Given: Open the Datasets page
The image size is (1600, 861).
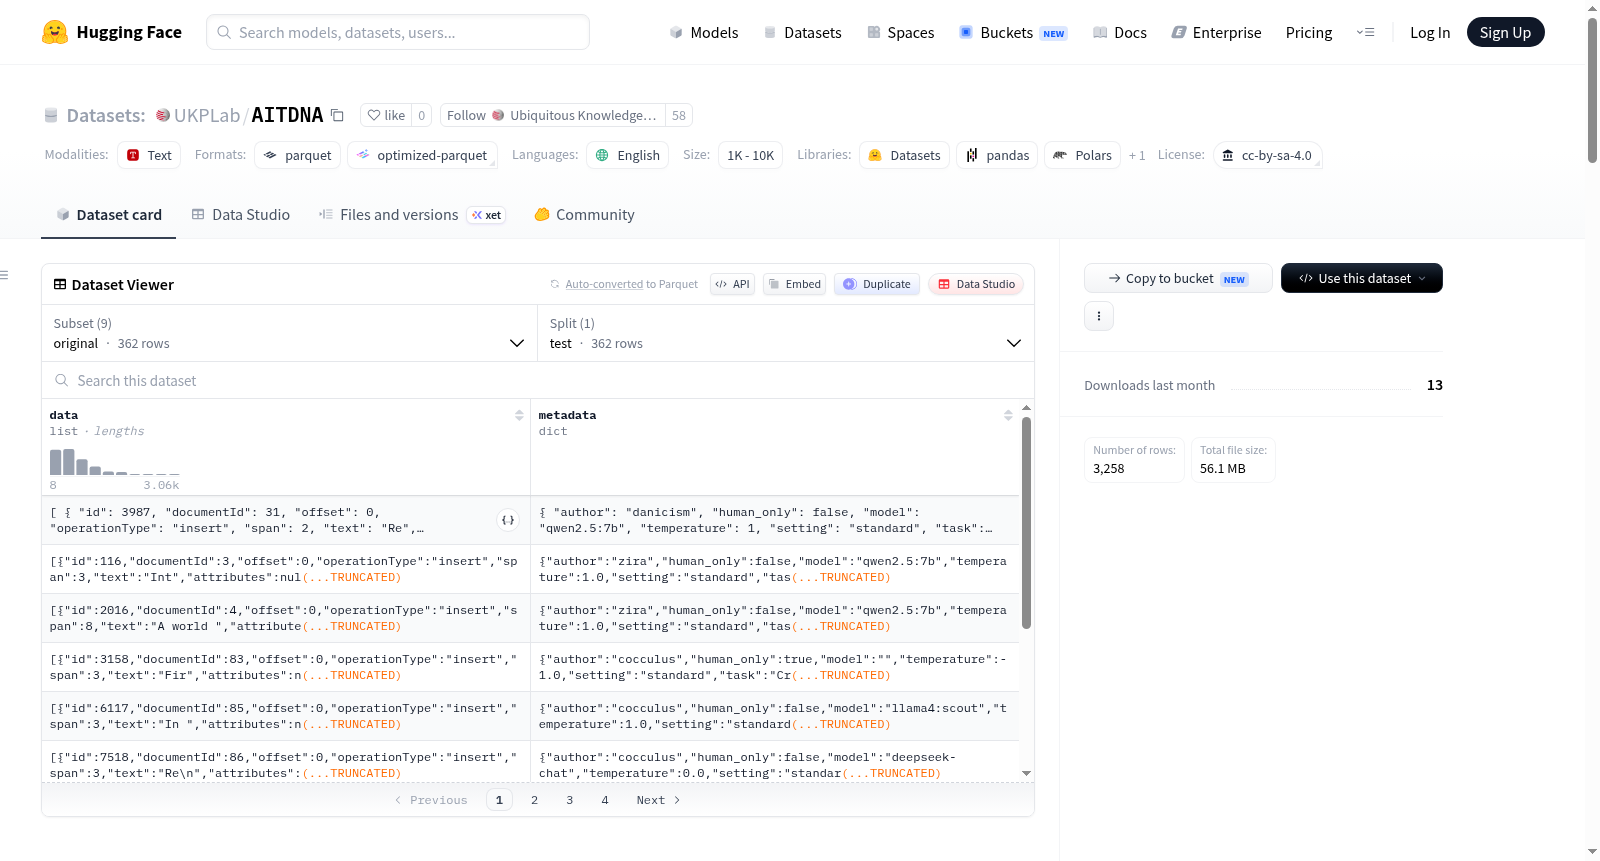Looking at the screenshot, I should pyautogui.click(x=802, y=32).
